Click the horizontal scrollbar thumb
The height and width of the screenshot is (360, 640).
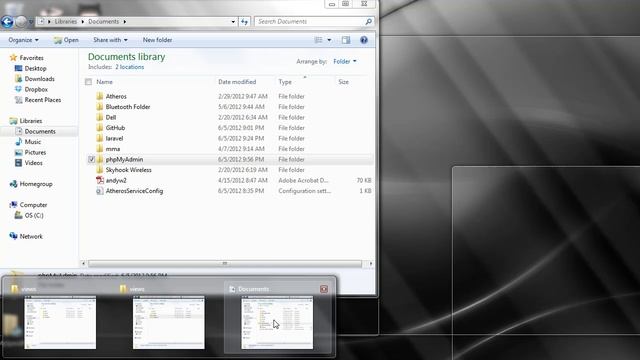click(224, 264)
